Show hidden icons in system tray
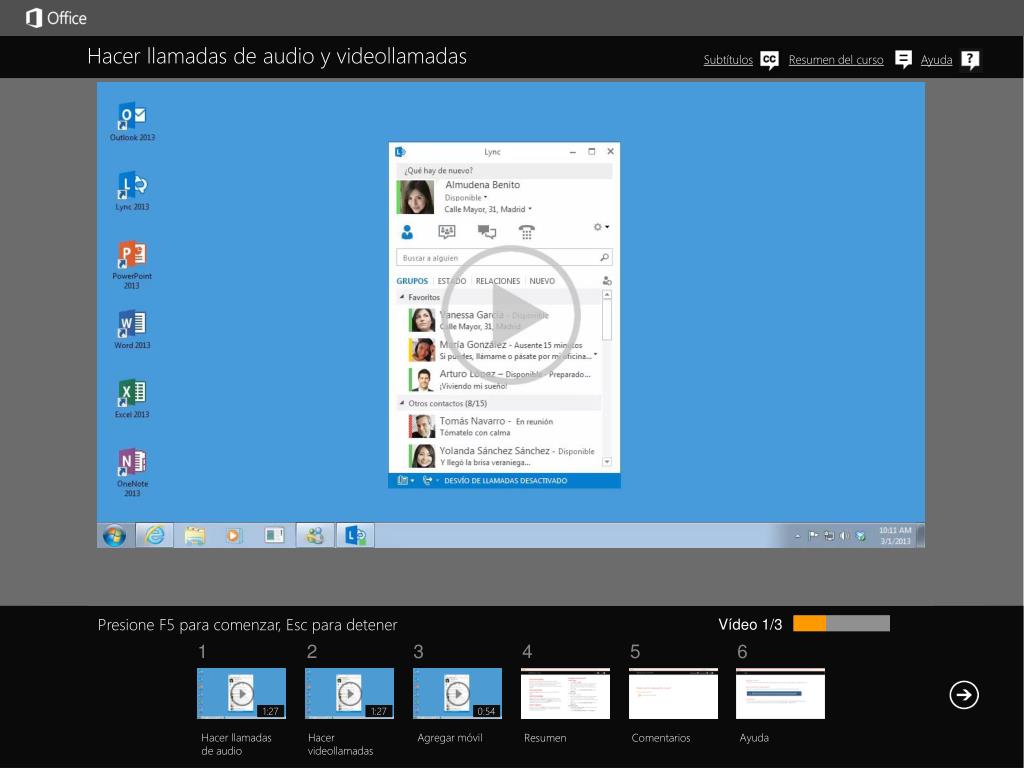1024x768 pixels. [x=797, y=536]
